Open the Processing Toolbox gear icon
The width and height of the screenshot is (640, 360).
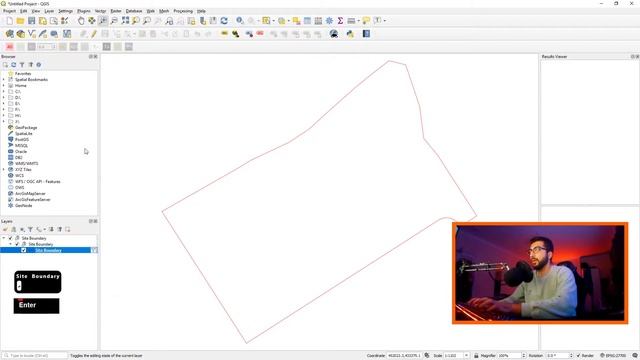click(x=329, y=21)
